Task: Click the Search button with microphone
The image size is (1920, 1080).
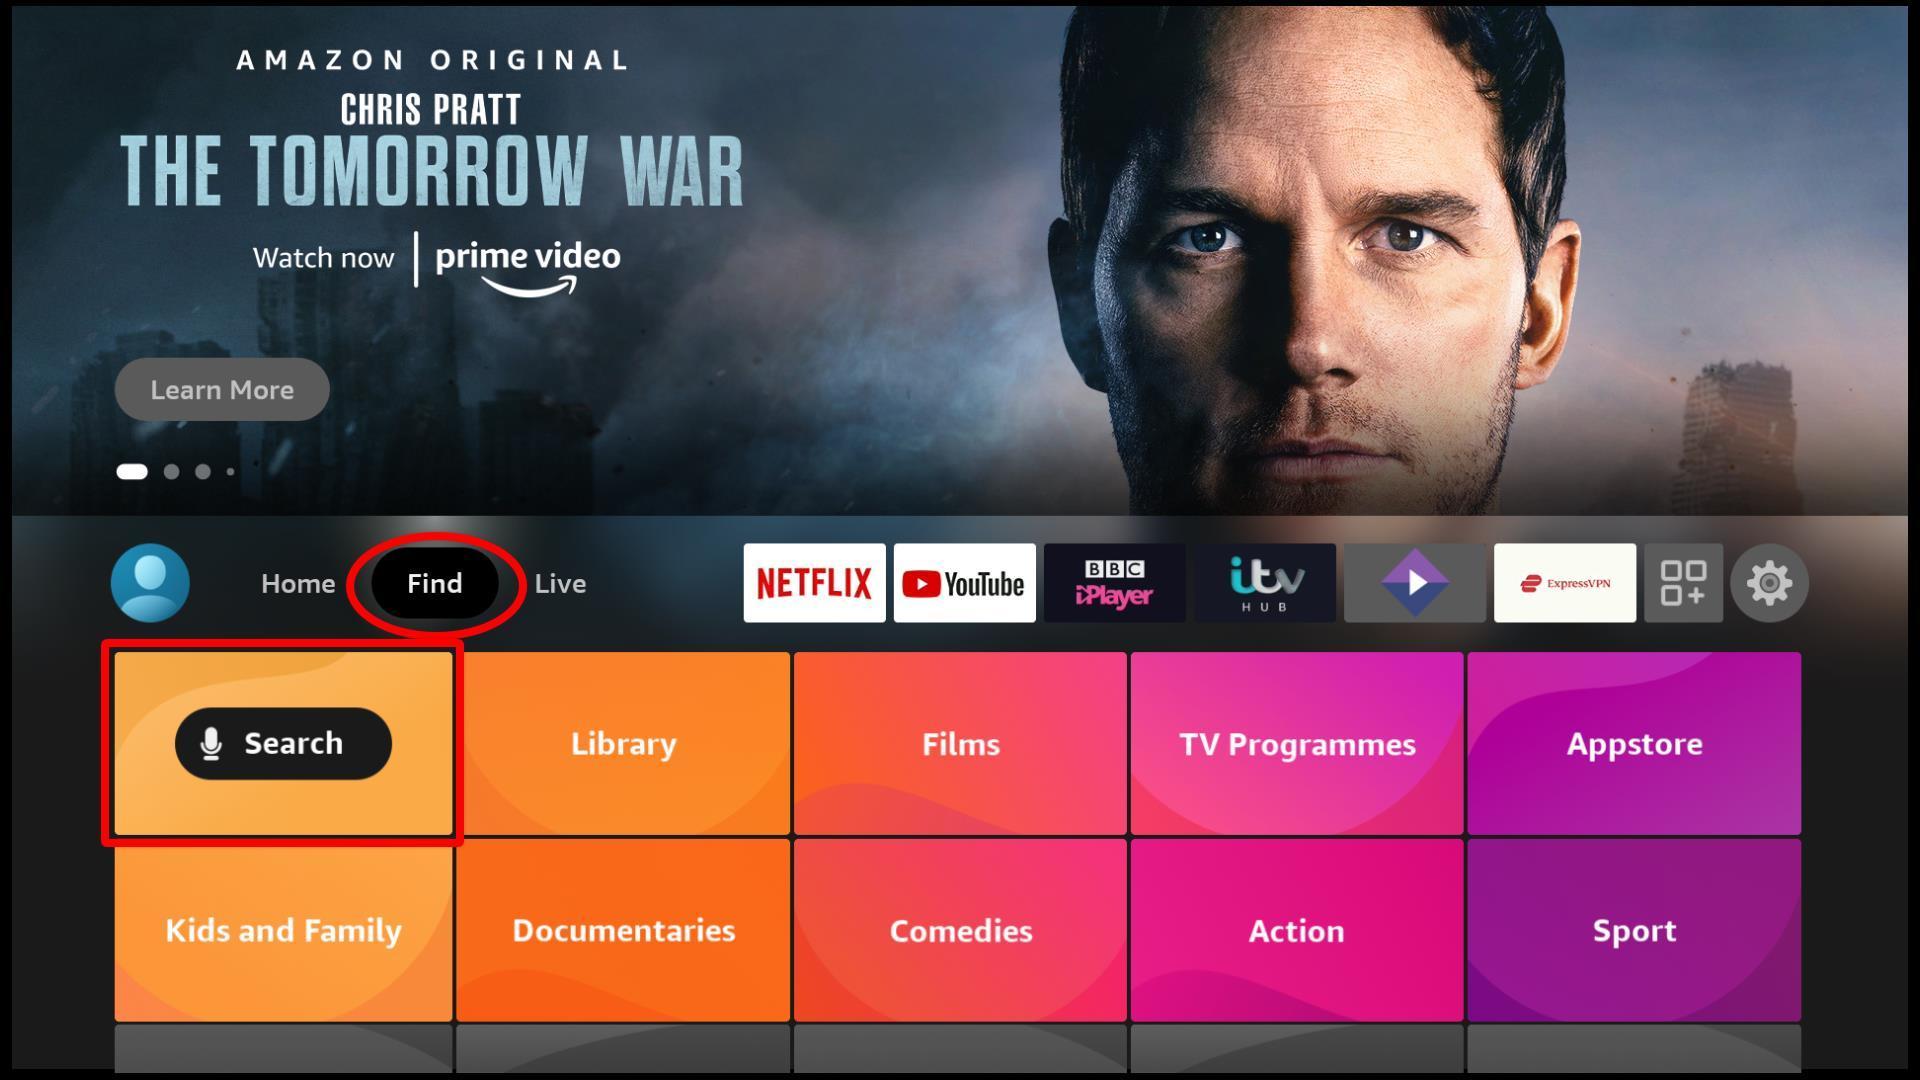Action: coord(284,741)
